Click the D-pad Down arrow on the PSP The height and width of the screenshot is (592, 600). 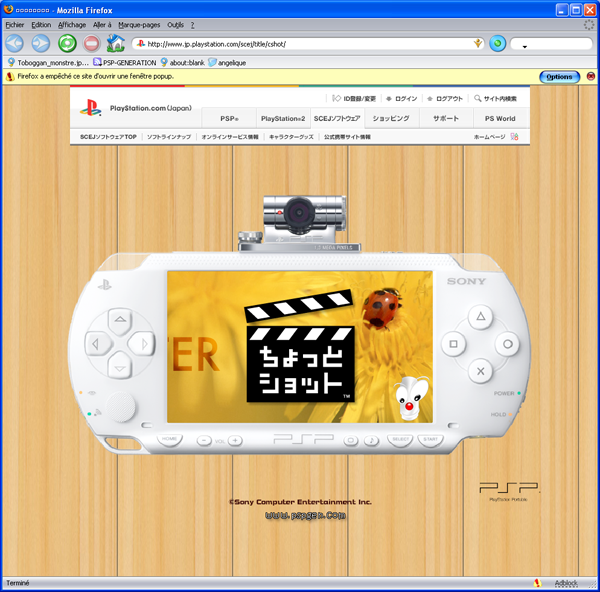coord(120,367)
